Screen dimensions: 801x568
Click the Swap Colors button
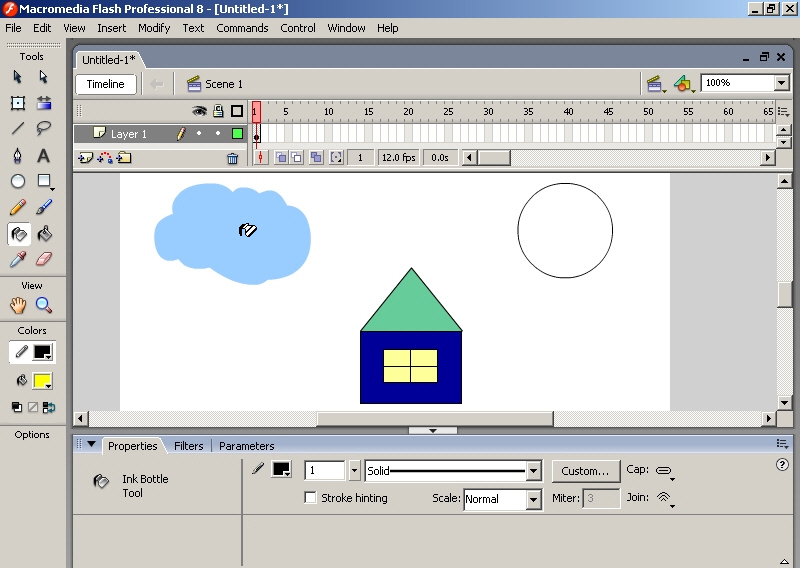click(x=49, y=407)
